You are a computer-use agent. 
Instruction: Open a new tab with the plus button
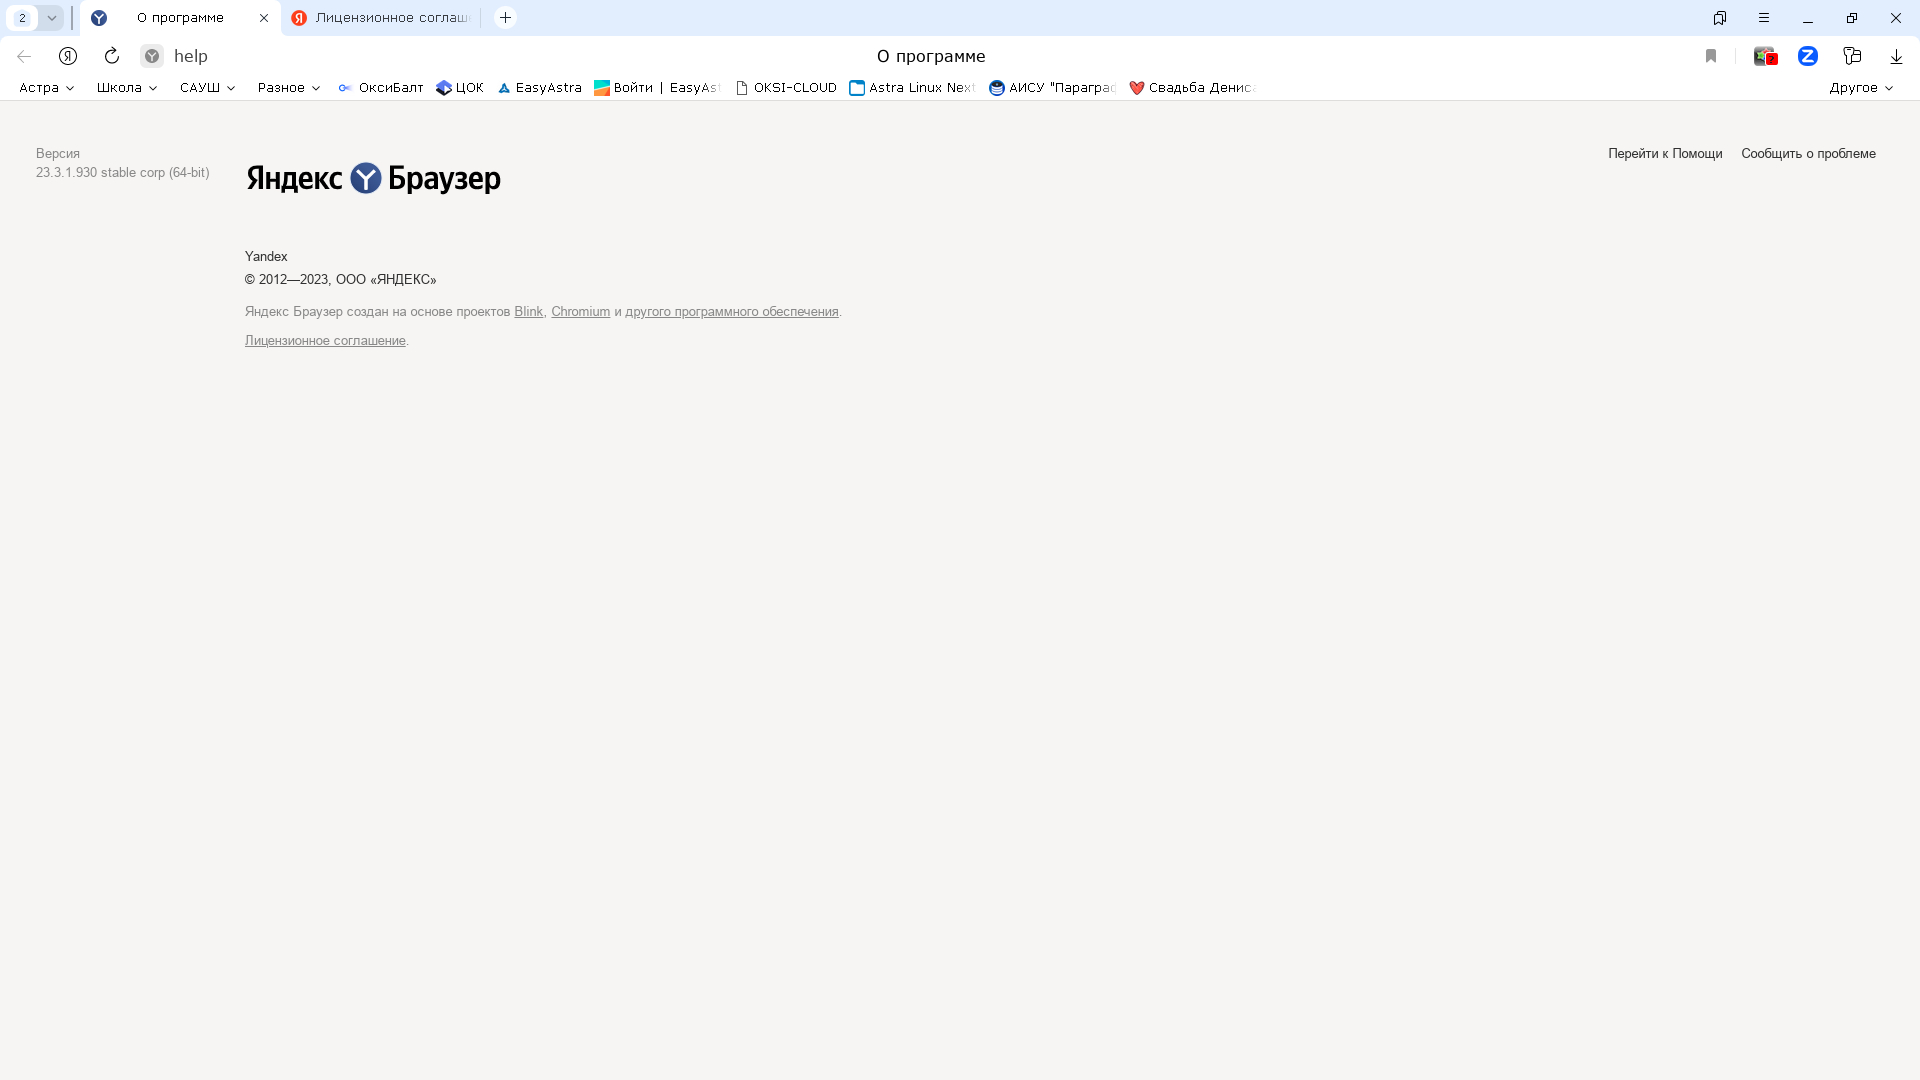click(506, 18)
